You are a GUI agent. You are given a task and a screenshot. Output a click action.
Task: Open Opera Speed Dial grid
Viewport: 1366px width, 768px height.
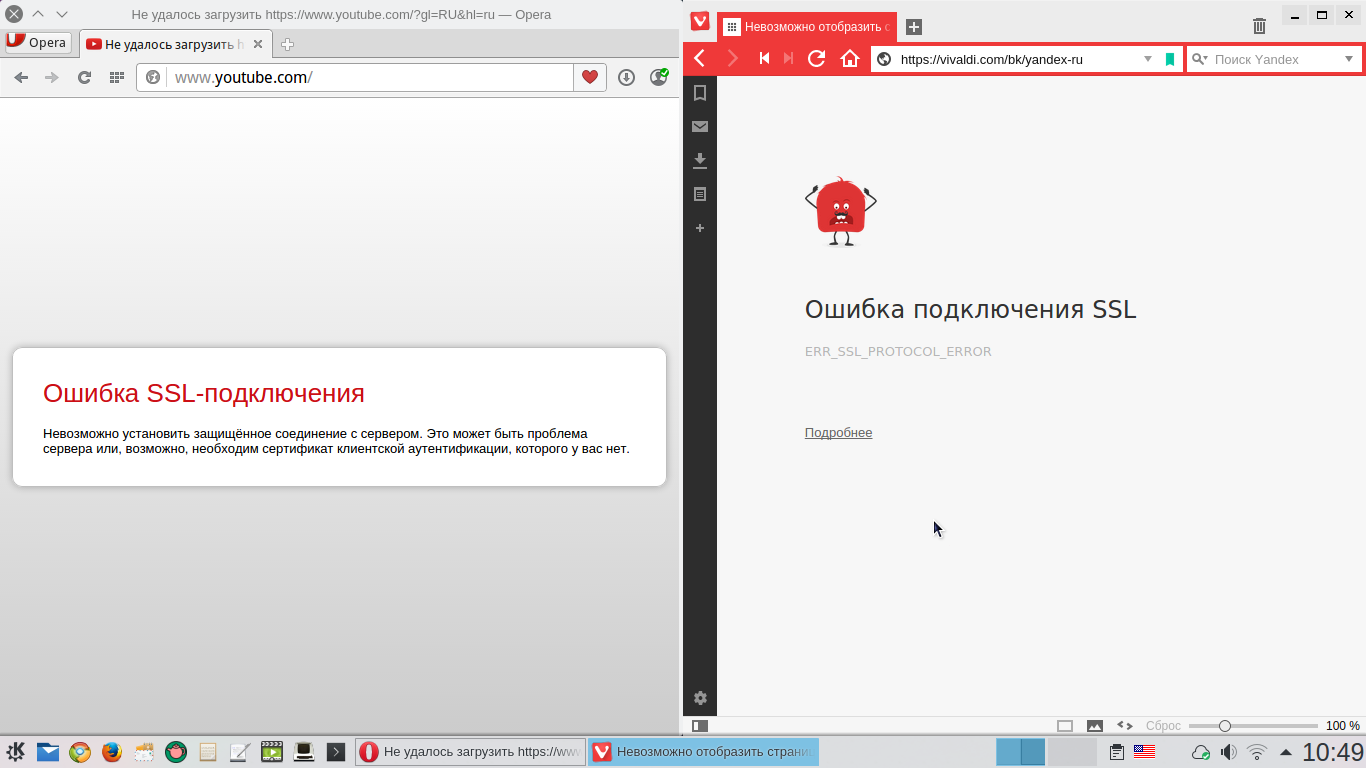click(117, 77)
